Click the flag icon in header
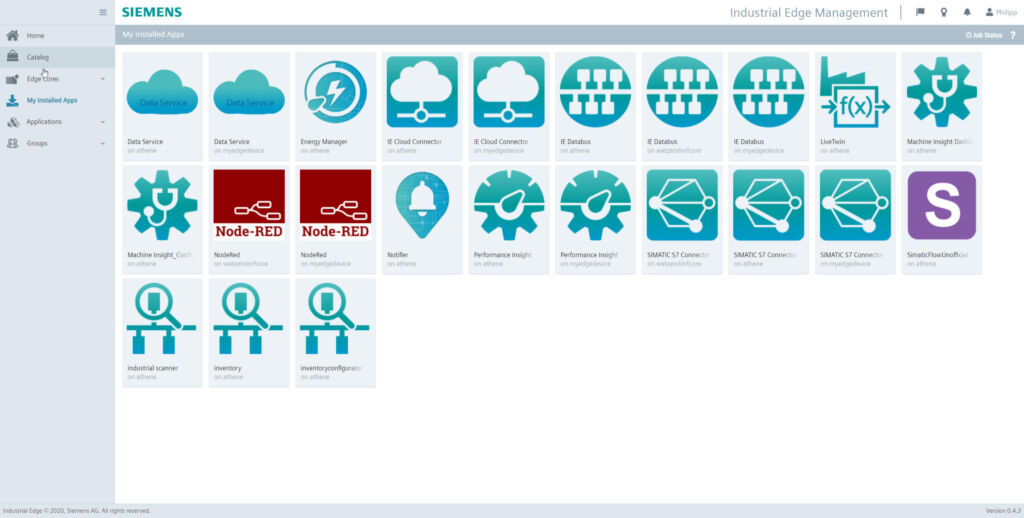1024x518 pixels. tap(920, 12)
